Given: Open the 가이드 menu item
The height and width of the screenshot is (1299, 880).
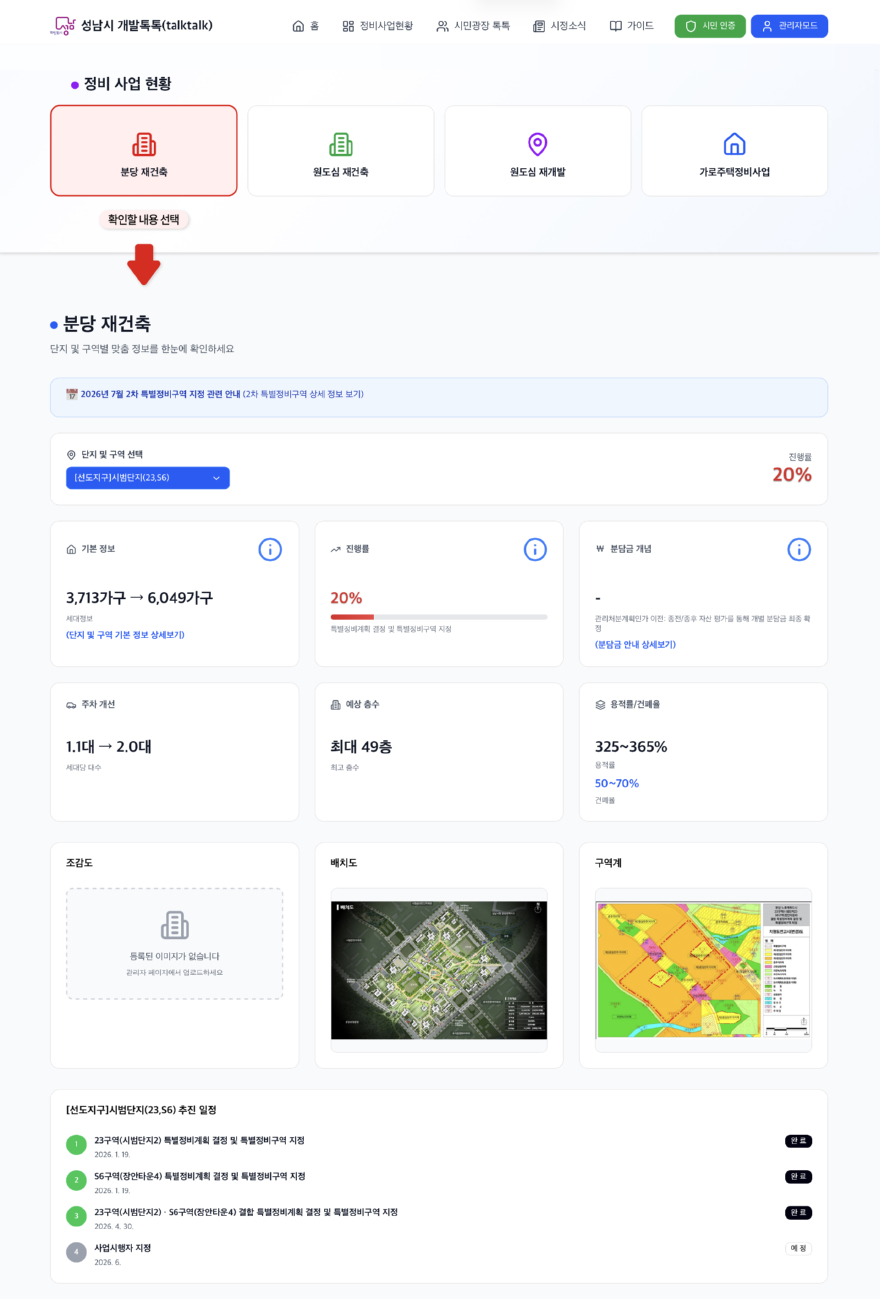Looking at the screenshot, I should click(x=631, y=26).
